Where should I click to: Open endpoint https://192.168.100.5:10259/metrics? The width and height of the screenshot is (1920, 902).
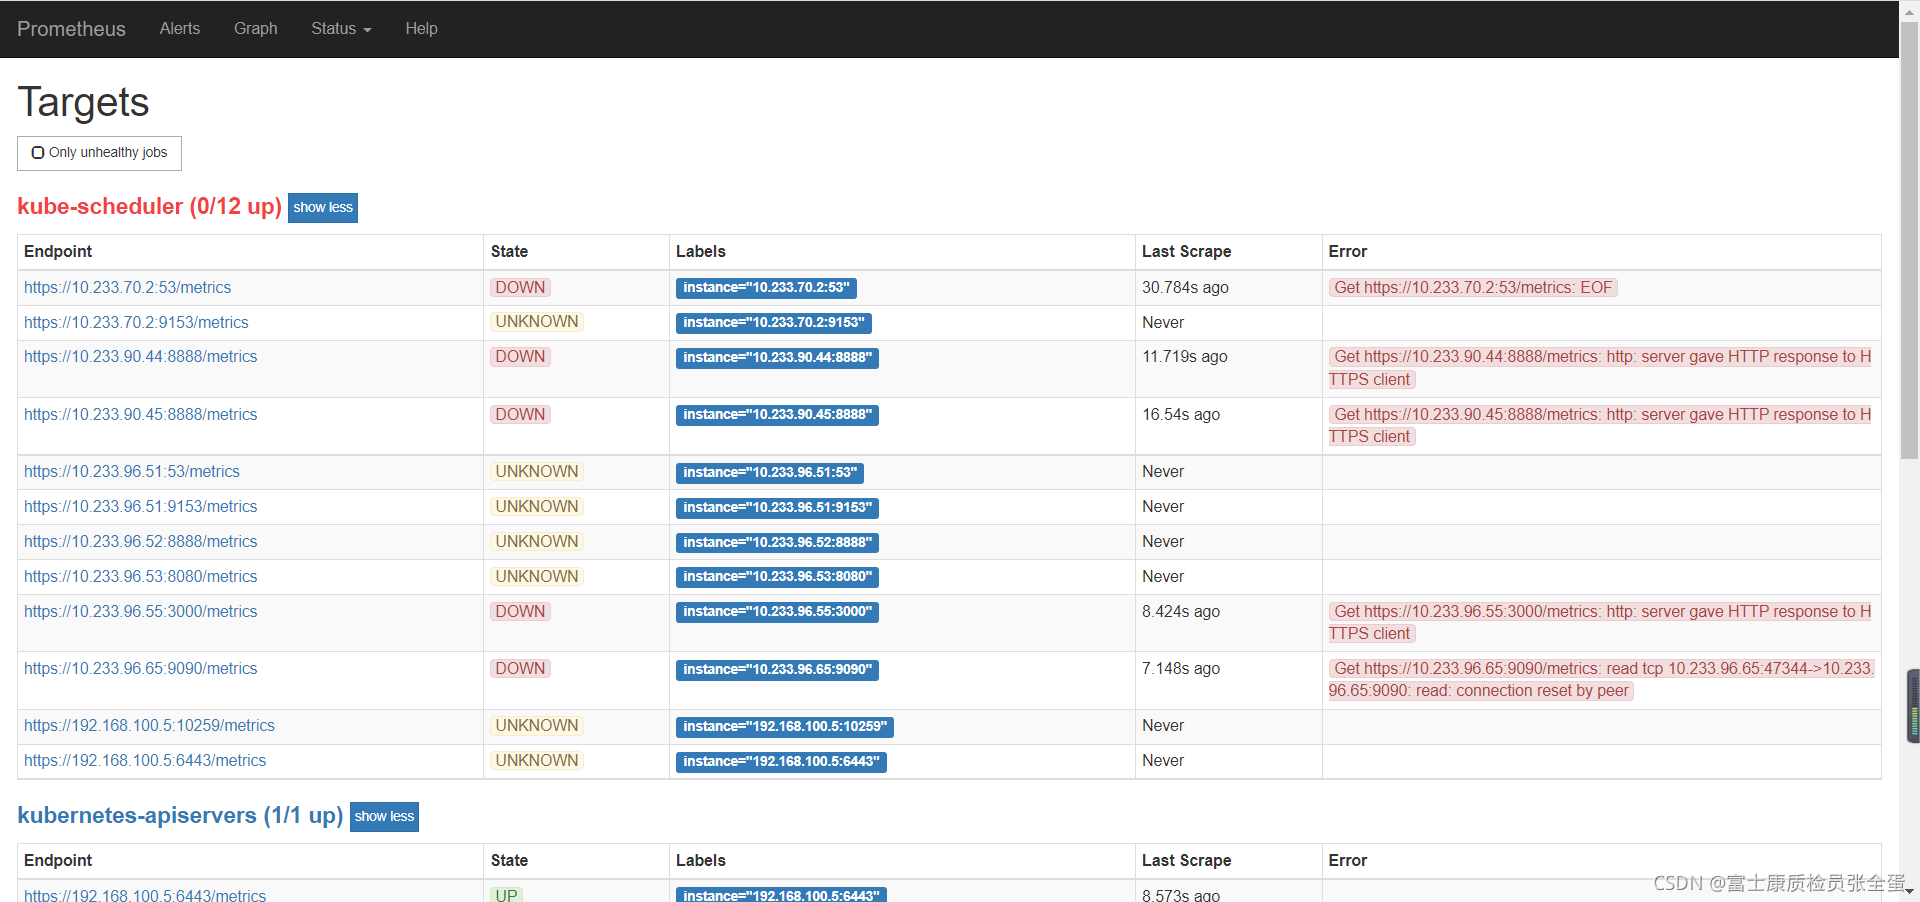[149, 726]
